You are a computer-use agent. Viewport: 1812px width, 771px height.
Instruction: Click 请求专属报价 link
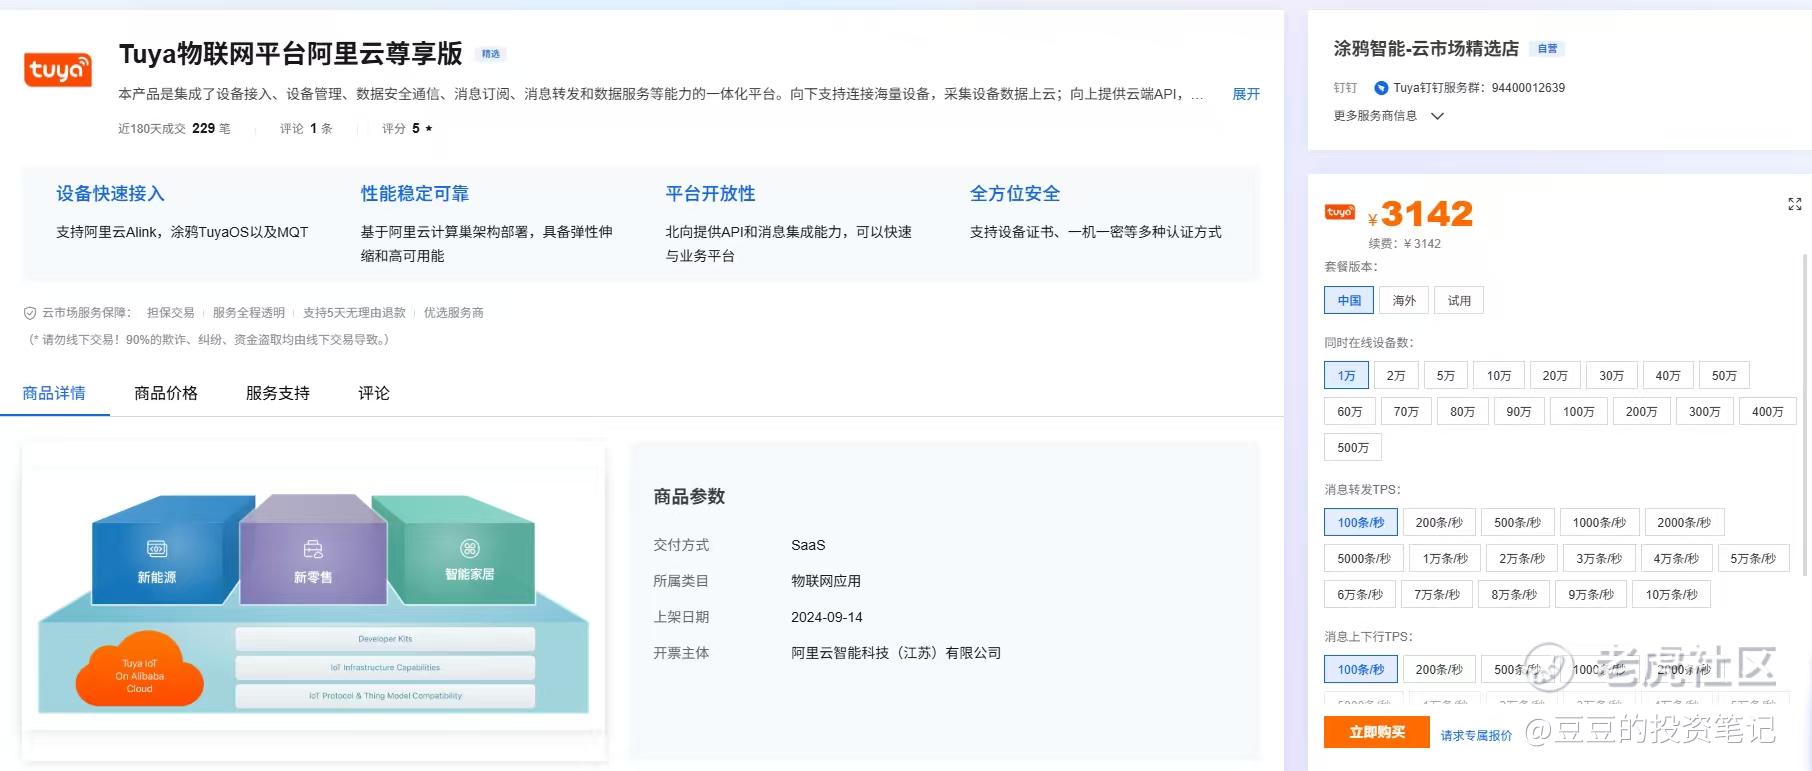(x=1476, y=735)
